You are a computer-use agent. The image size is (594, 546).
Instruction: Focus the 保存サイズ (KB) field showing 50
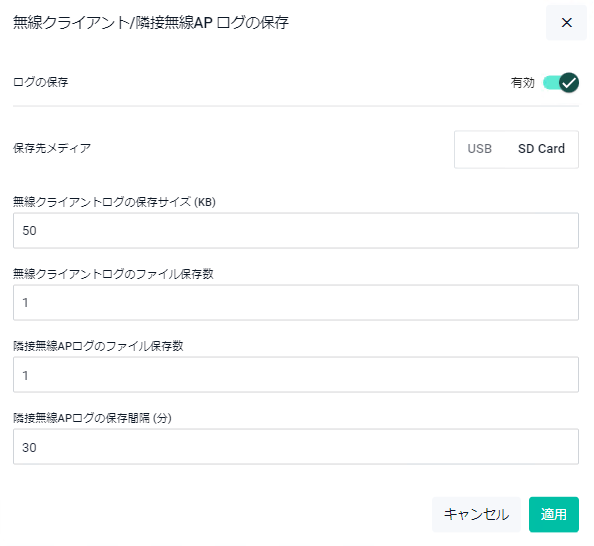(296, 230)
